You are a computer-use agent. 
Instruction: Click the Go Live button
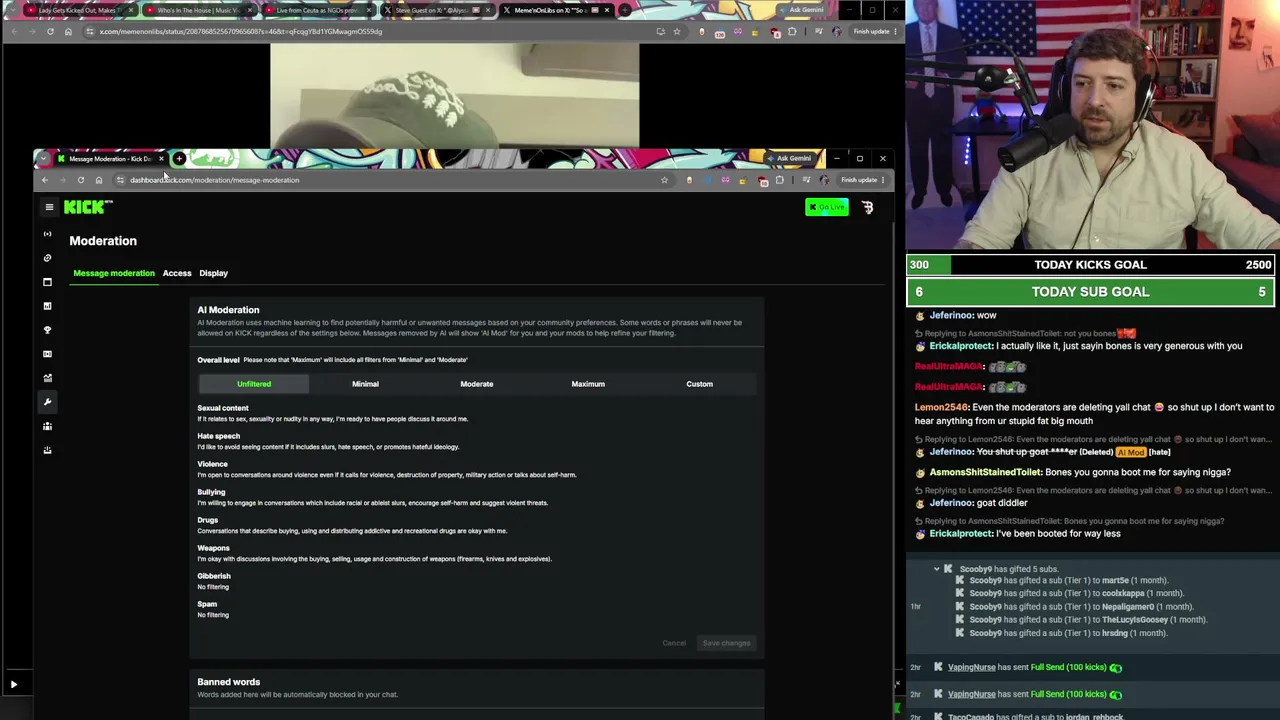click(827, 207)
